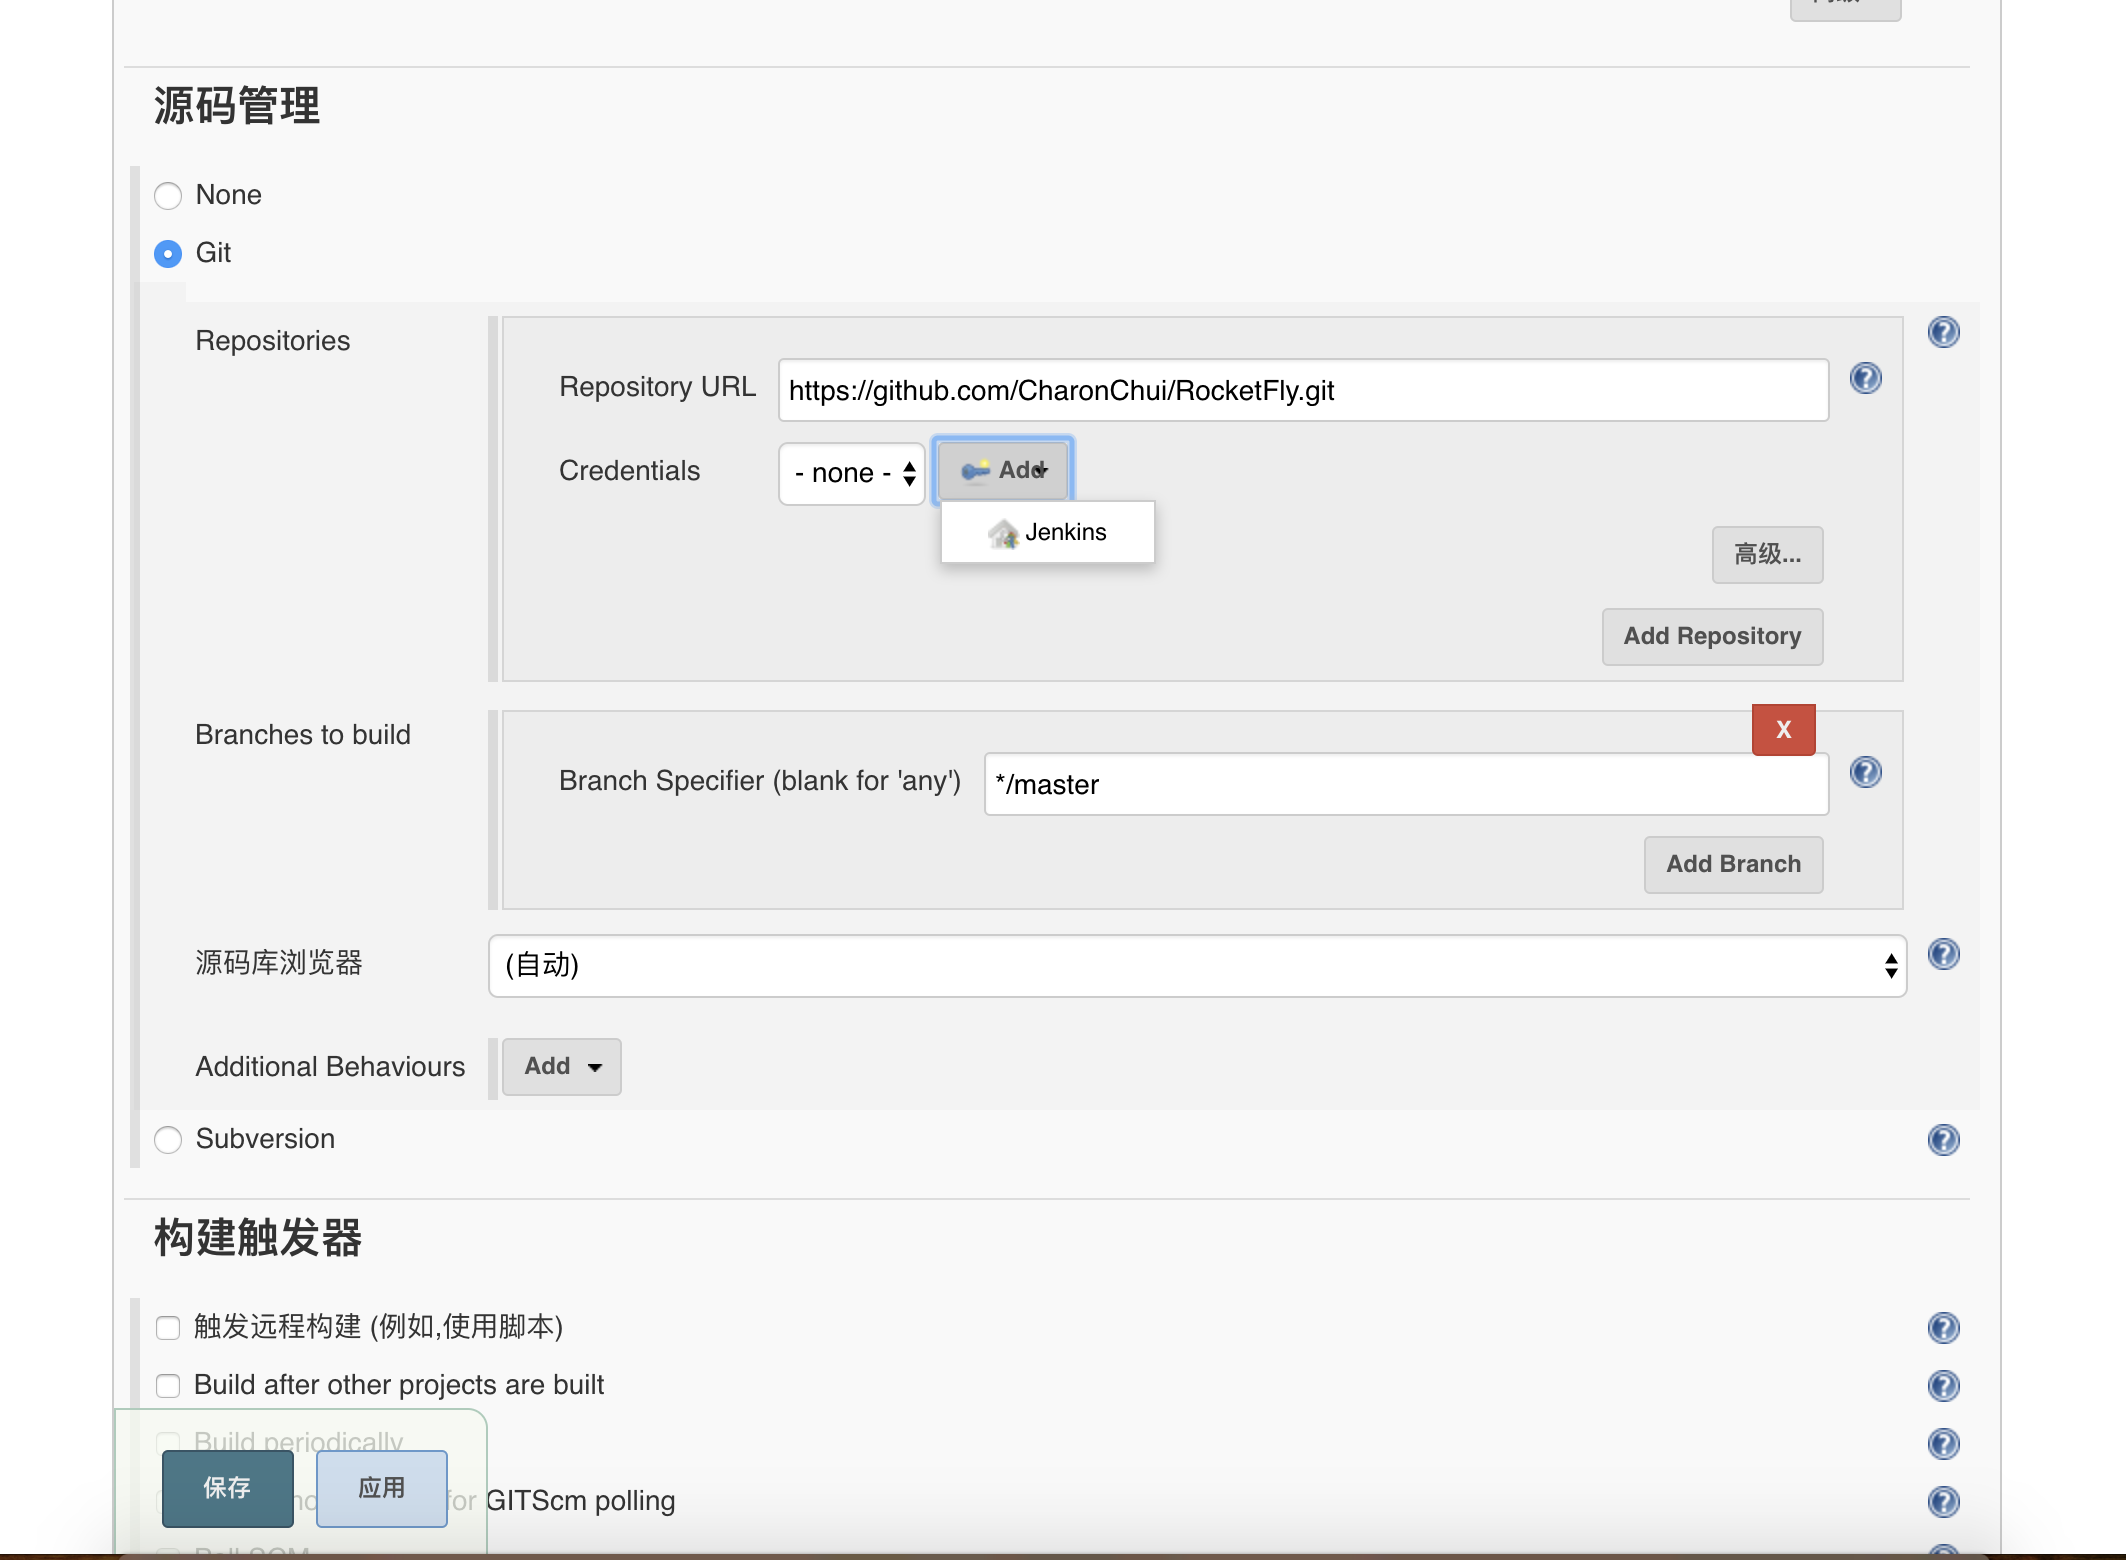Open Additional Behaviours Add dropdown
The image size is (2126, 1560).
[x=561, y=1067]
